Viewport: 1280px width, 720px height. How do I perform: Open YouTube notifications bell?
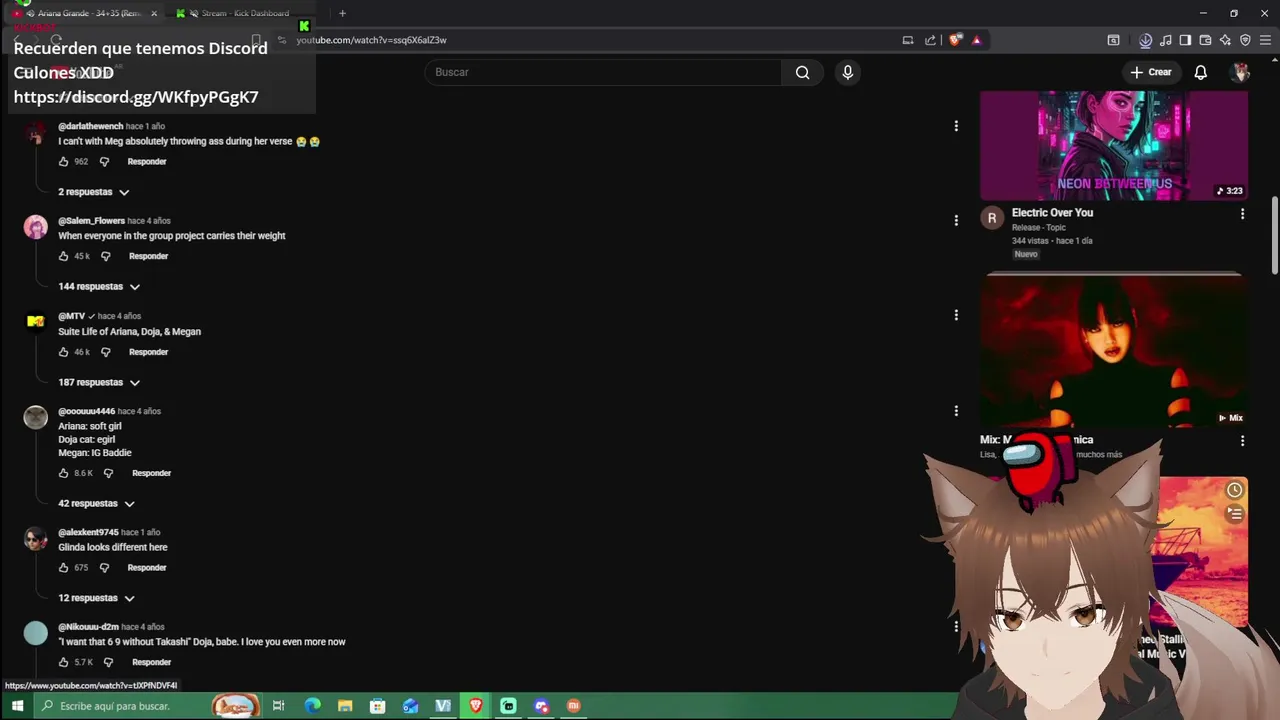[1200, 72]
